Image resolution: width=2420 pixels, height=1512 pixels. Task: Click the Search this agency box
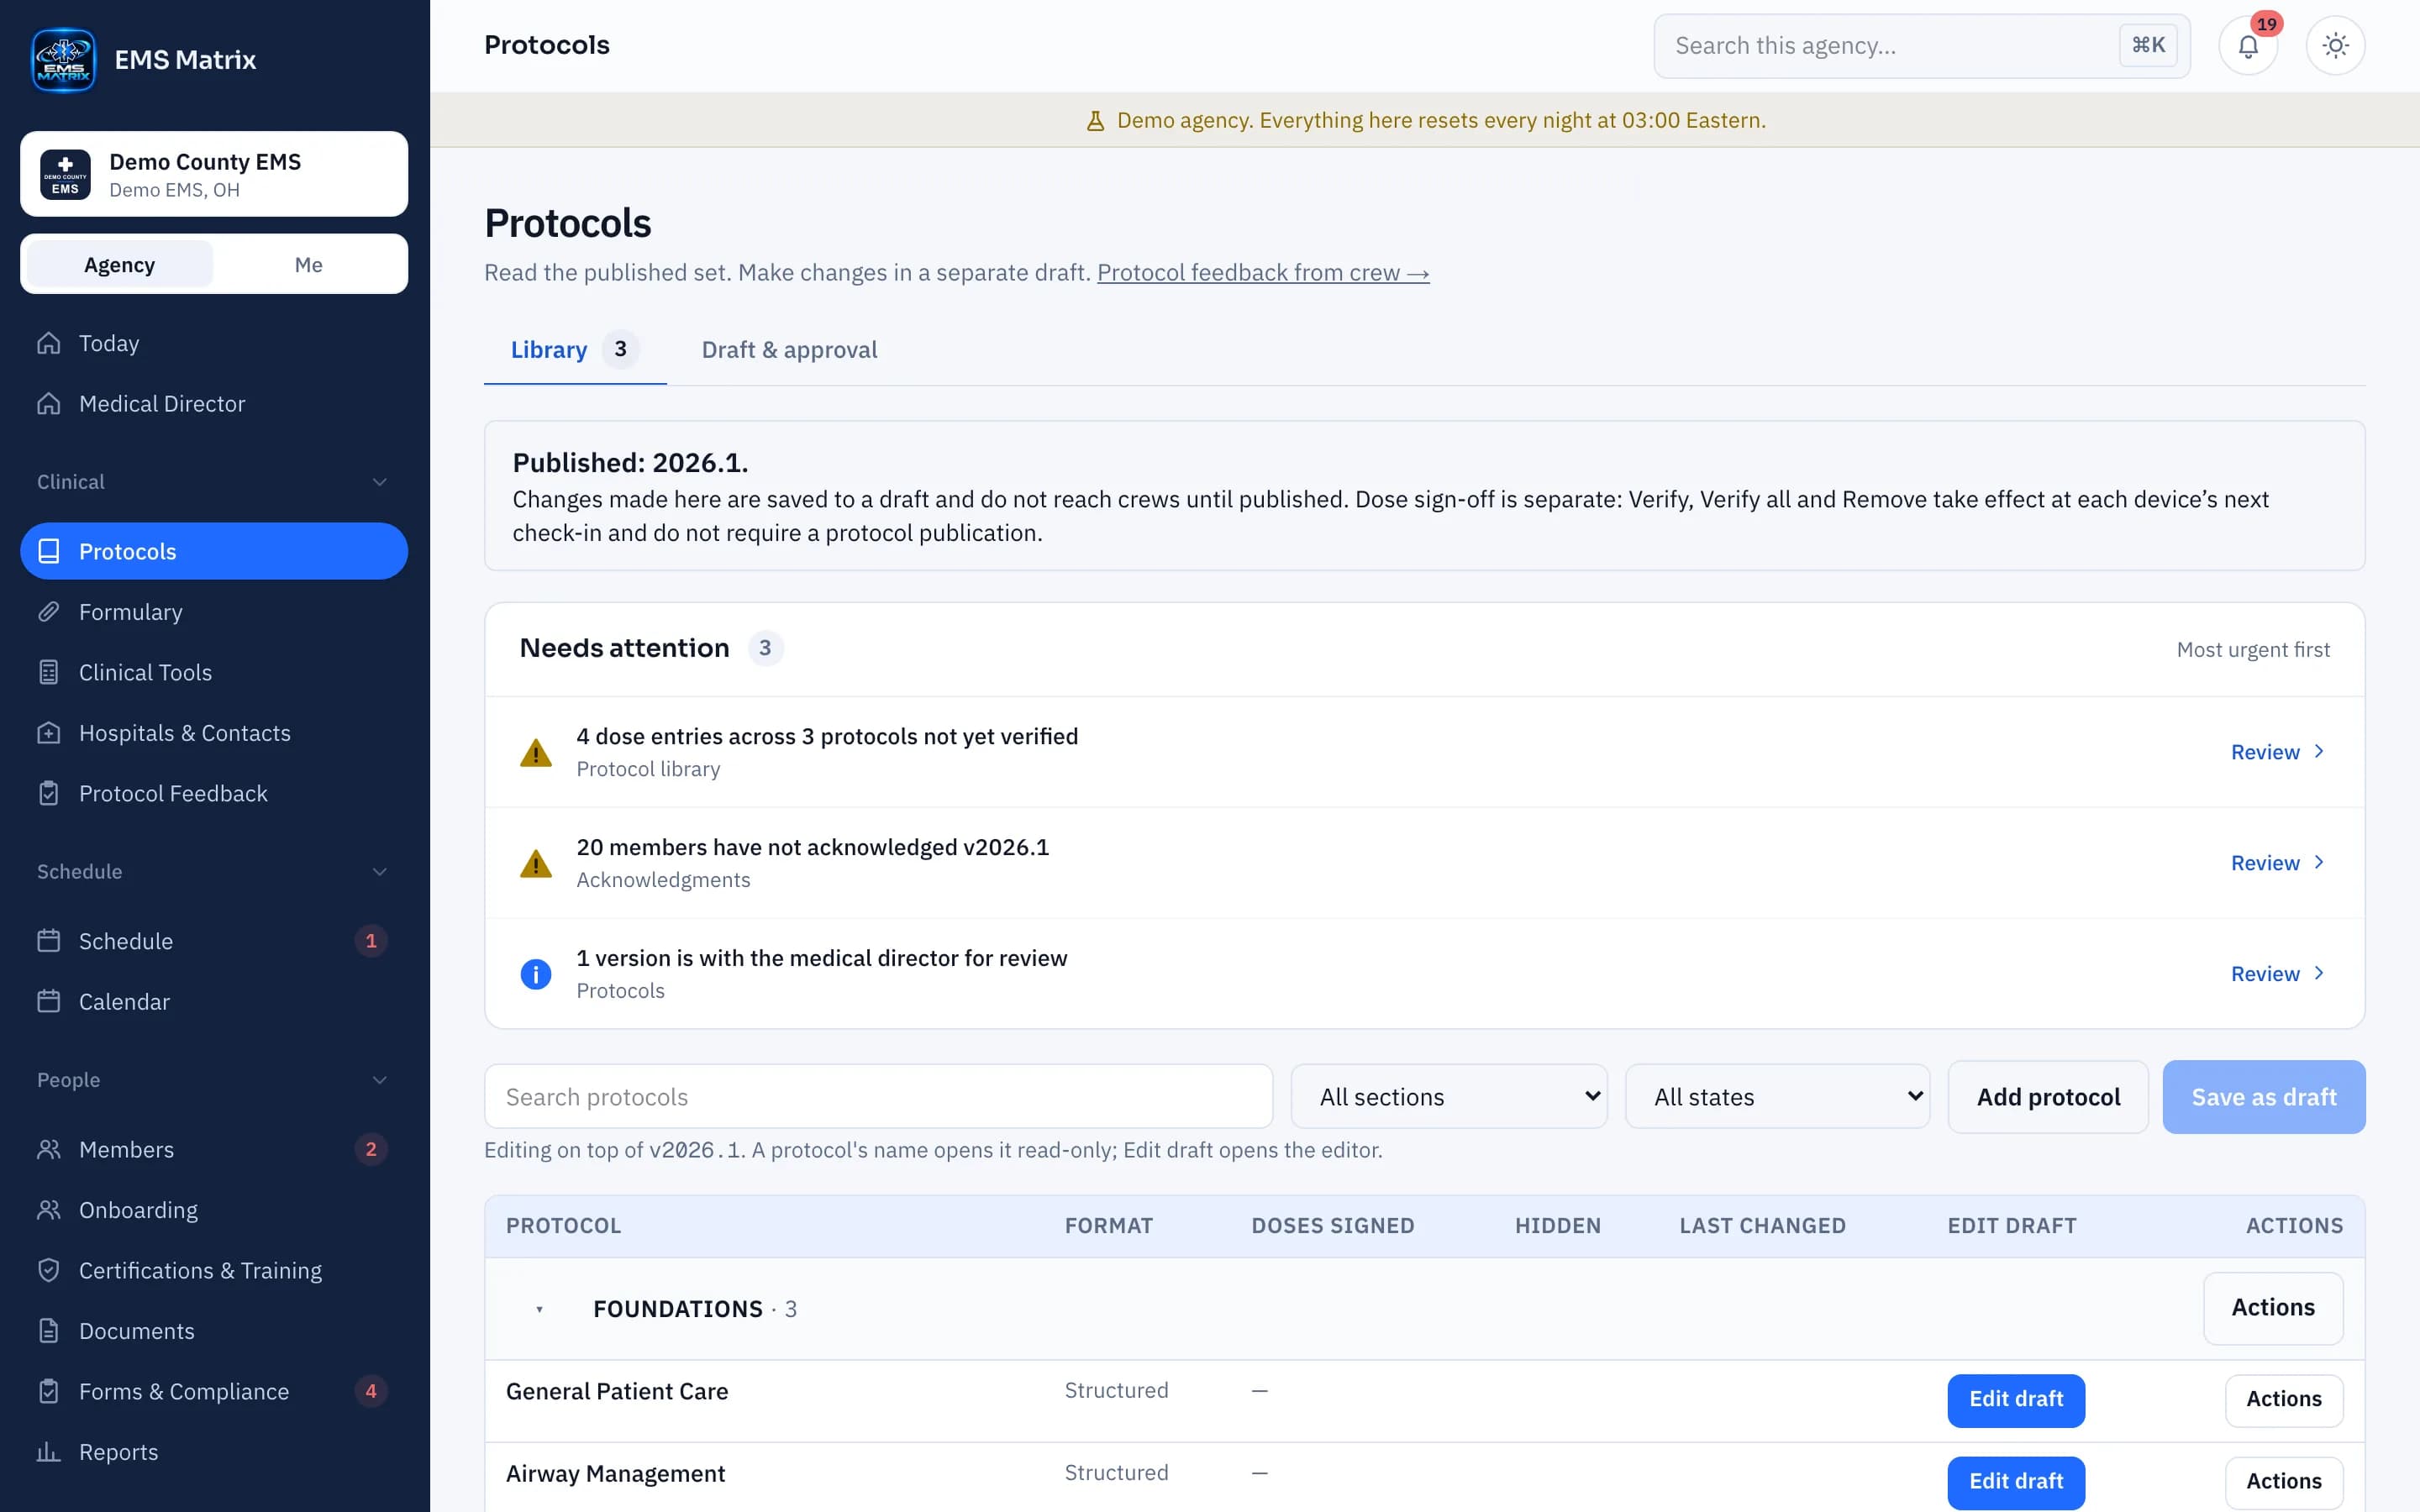tap(1921, 46)
